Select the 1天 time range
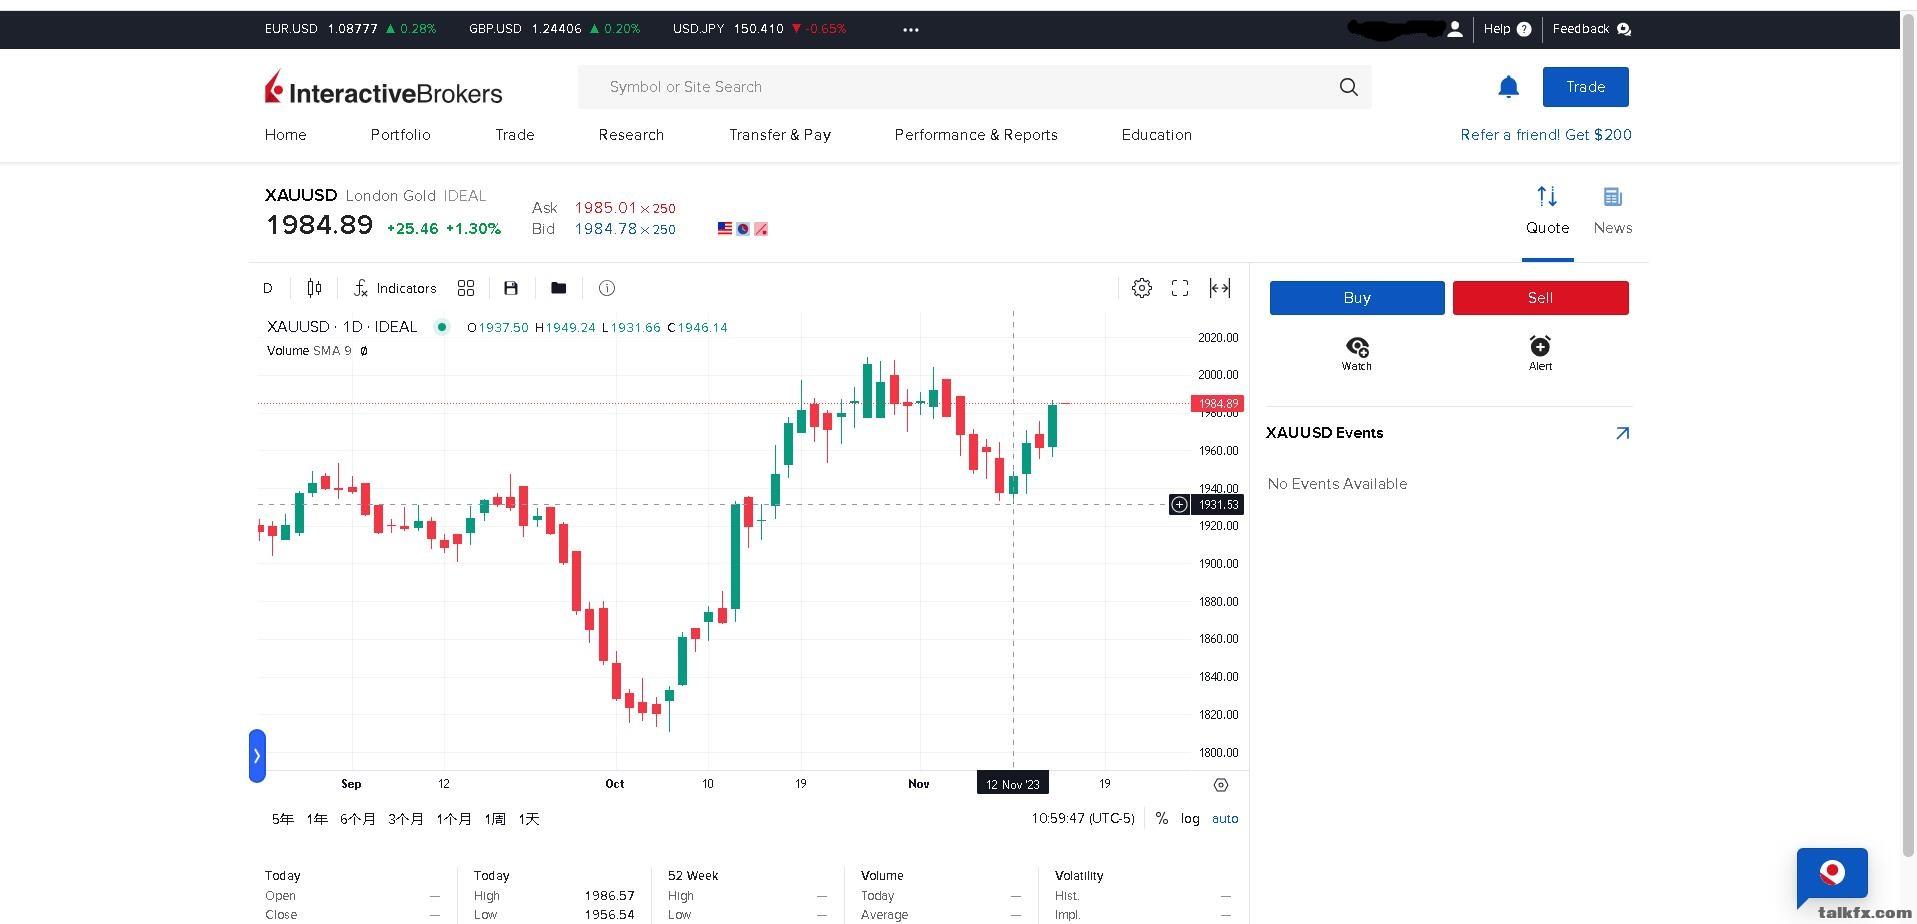The image size is (1917, 924). coord(529,819)
